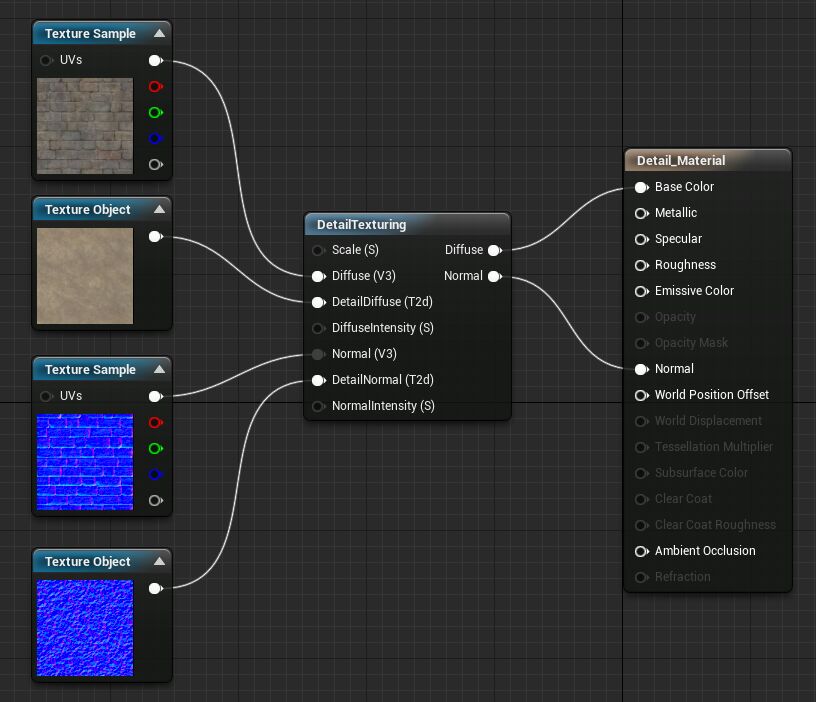Click the red channel output pin on normal map sample
Image resolution: width=816 pixels, height=702 pixels.
coord(155,422)
